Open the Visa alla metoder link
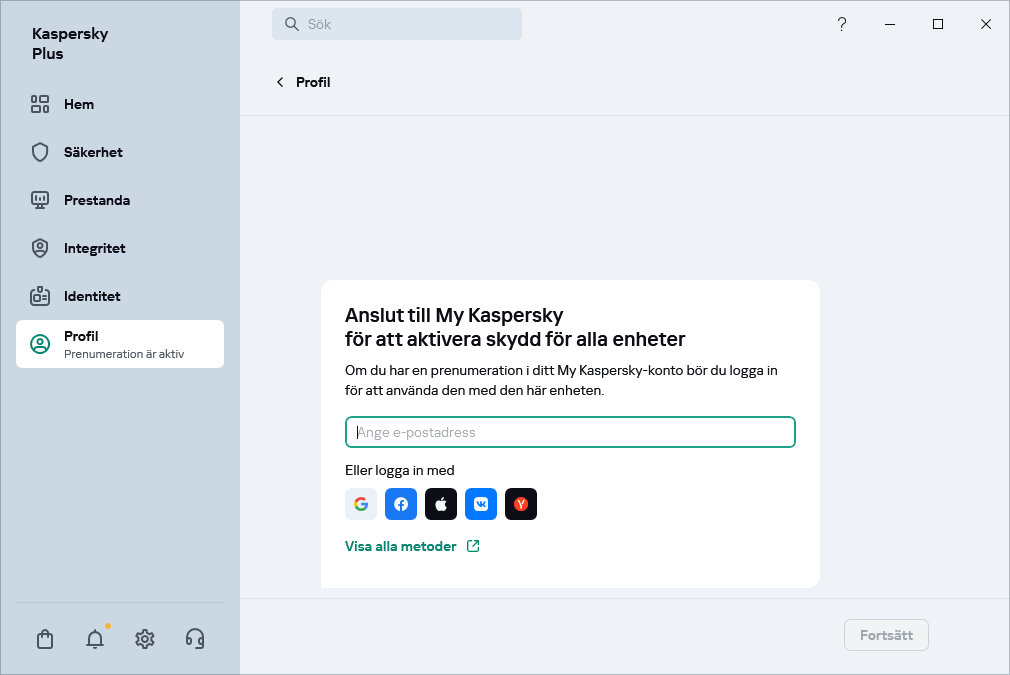The height and width of the screenshot is (675, 1010). (401, 546)
